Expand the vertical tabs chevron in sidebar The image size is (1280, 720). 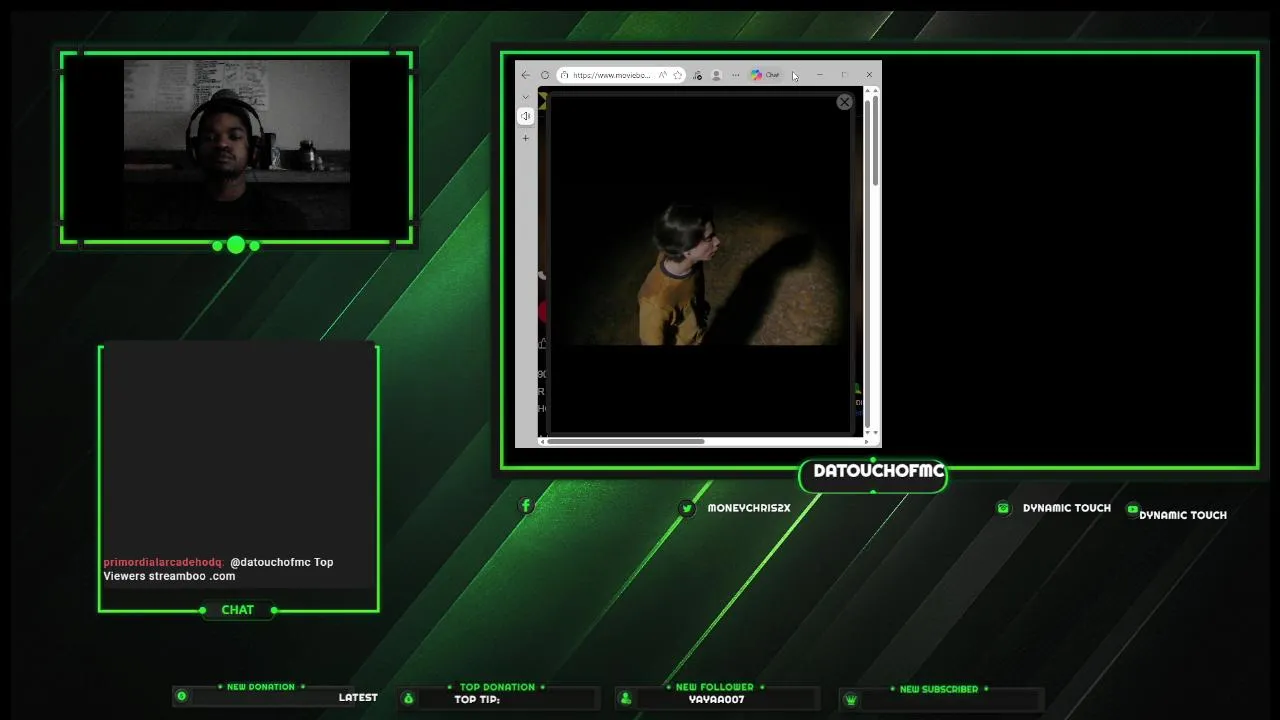click(x=526, y=97)
